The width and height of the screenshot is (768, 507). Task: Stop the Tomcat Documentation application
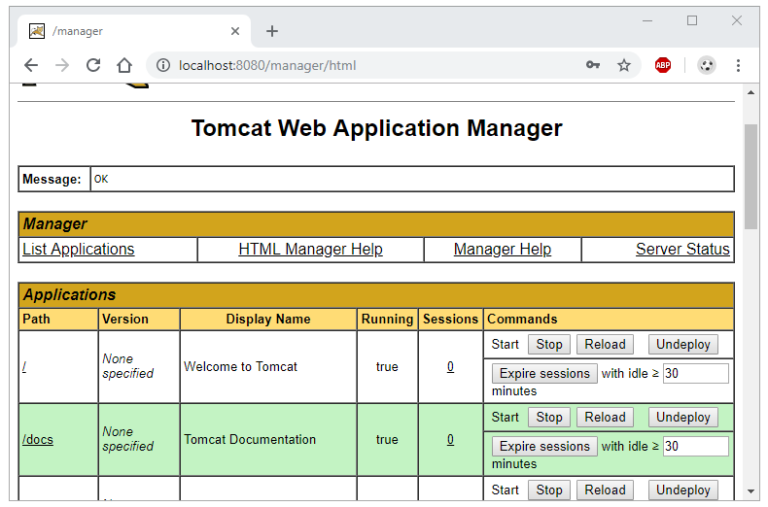pyautogui.click(x=549, y=417)
